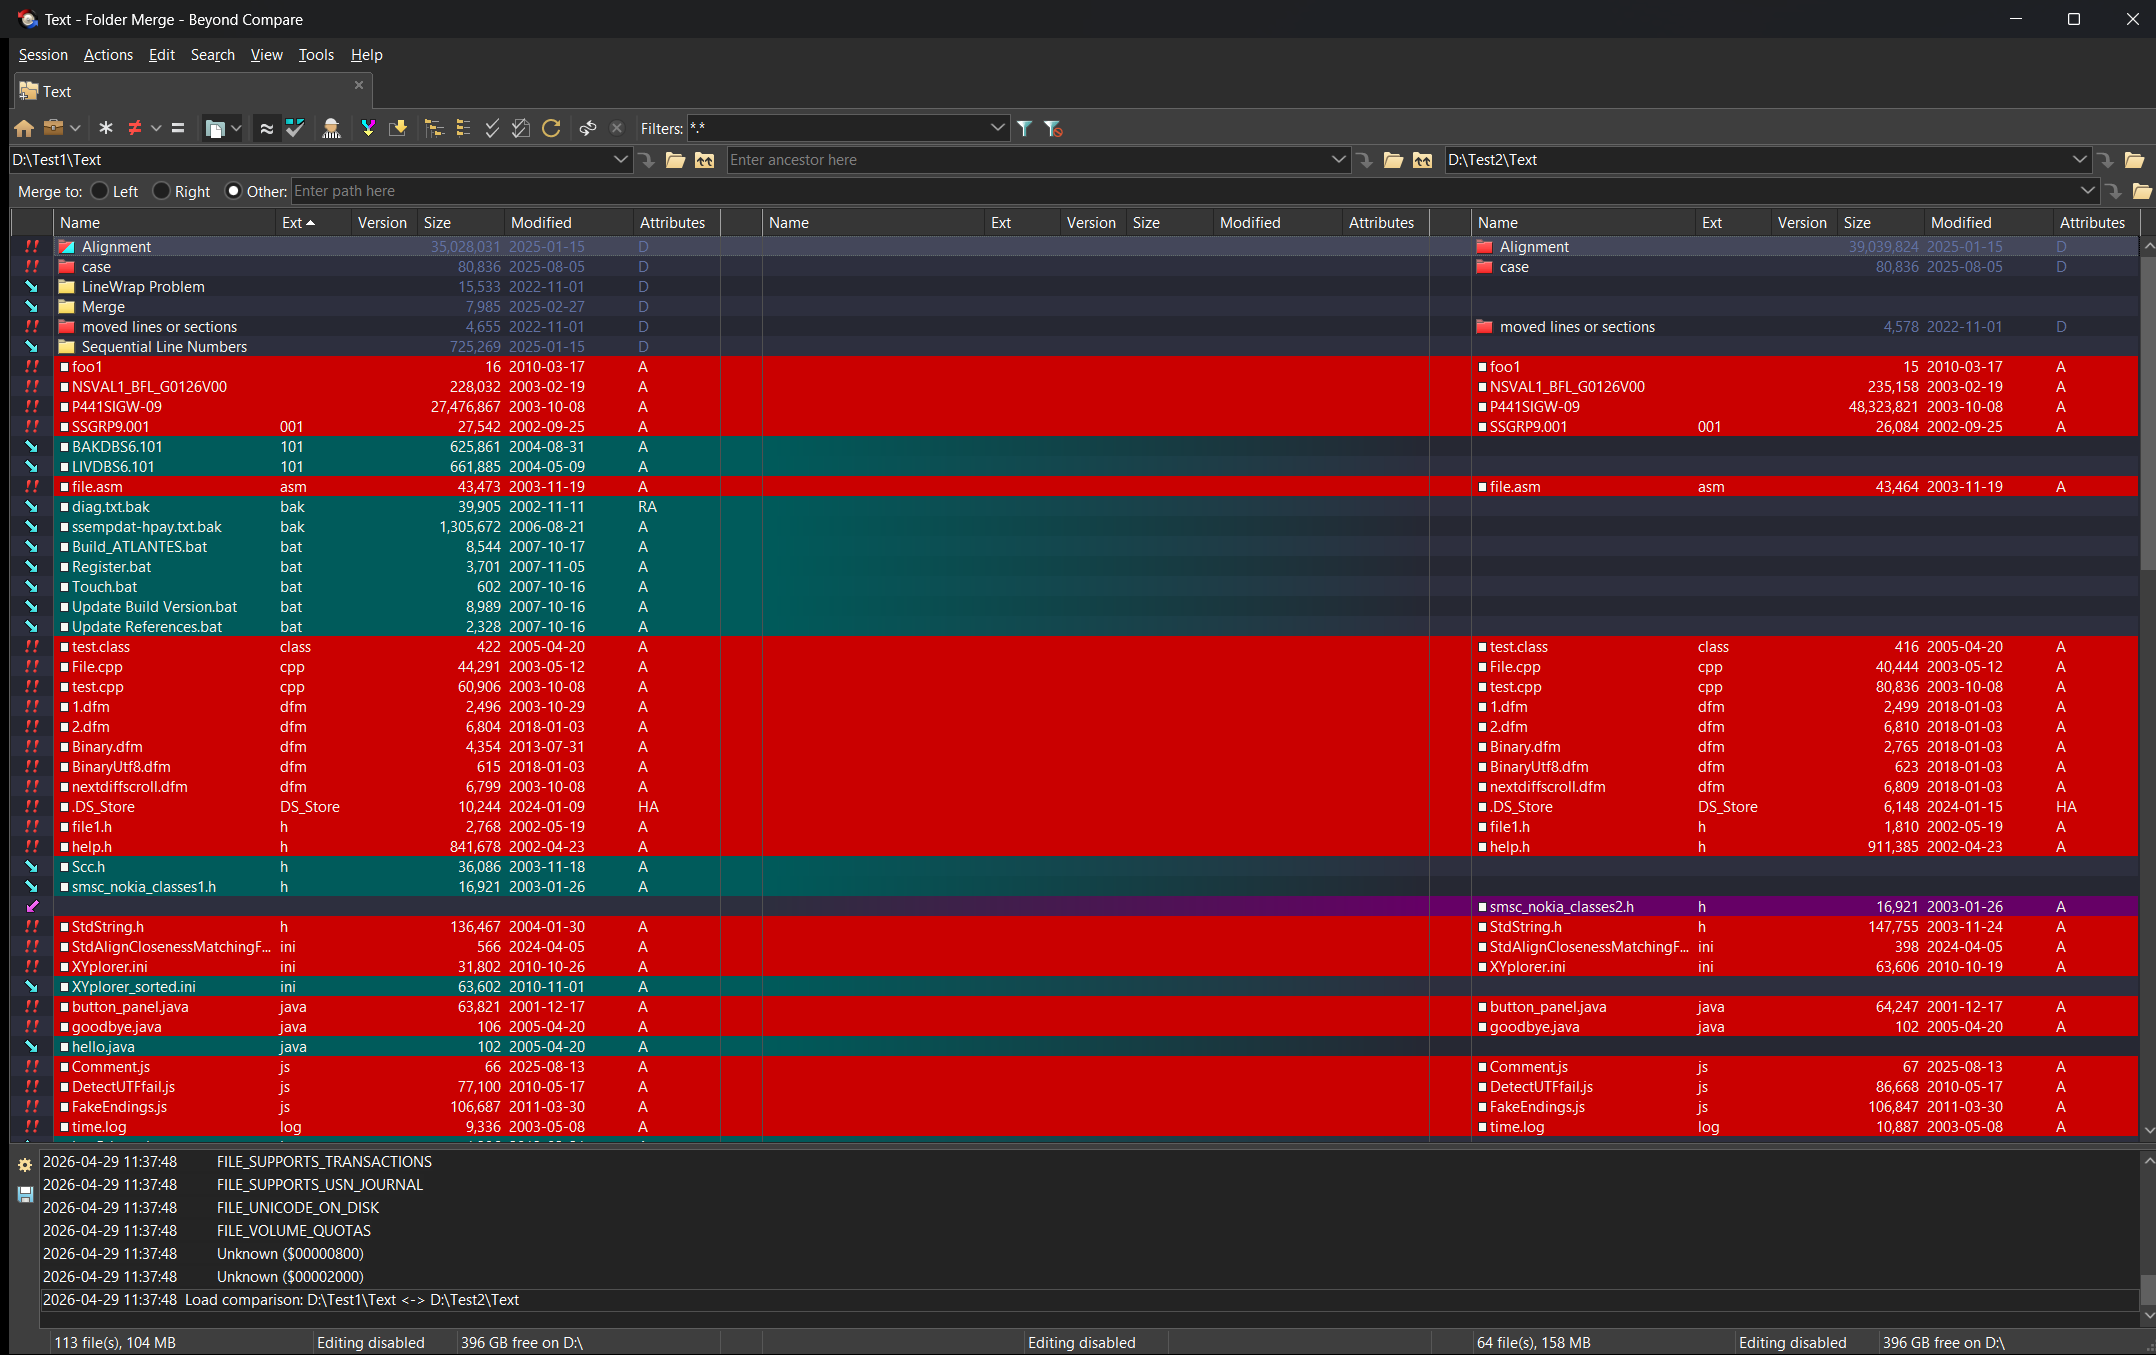
Task: Toggle Ignore Minor differences wavy button
Action: (x=267, y=128)
